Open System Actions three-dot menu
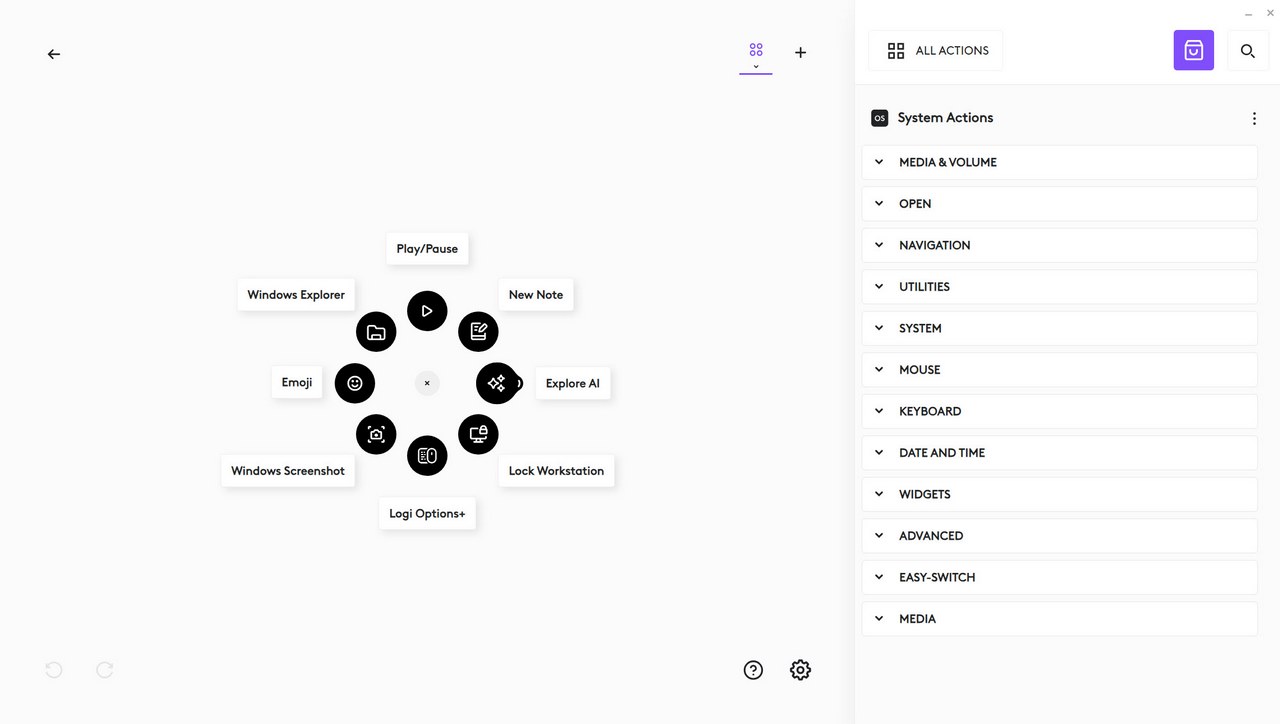The width and height of the screenshot is (1280, 724). click(1254, 118)
